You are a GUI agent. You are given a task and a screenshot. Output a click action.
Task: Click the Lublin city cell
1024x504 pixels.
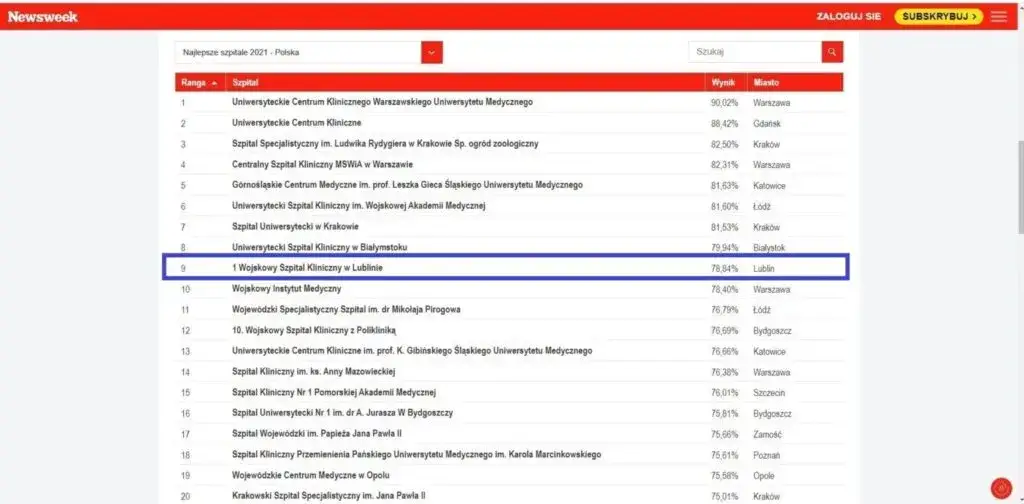763,268
